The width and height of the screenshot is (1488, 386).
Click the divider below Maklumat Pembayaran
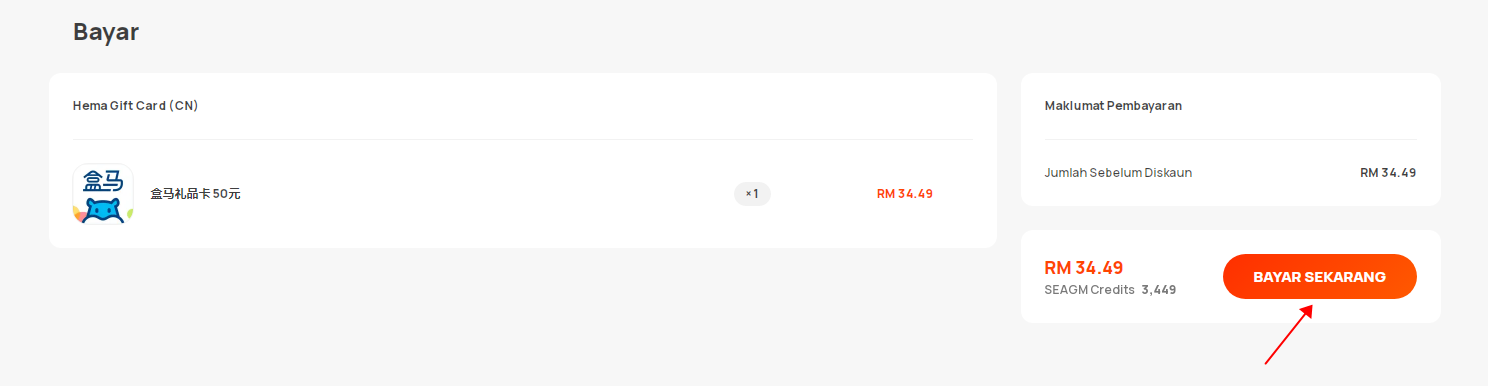(x=1230, y=139)
